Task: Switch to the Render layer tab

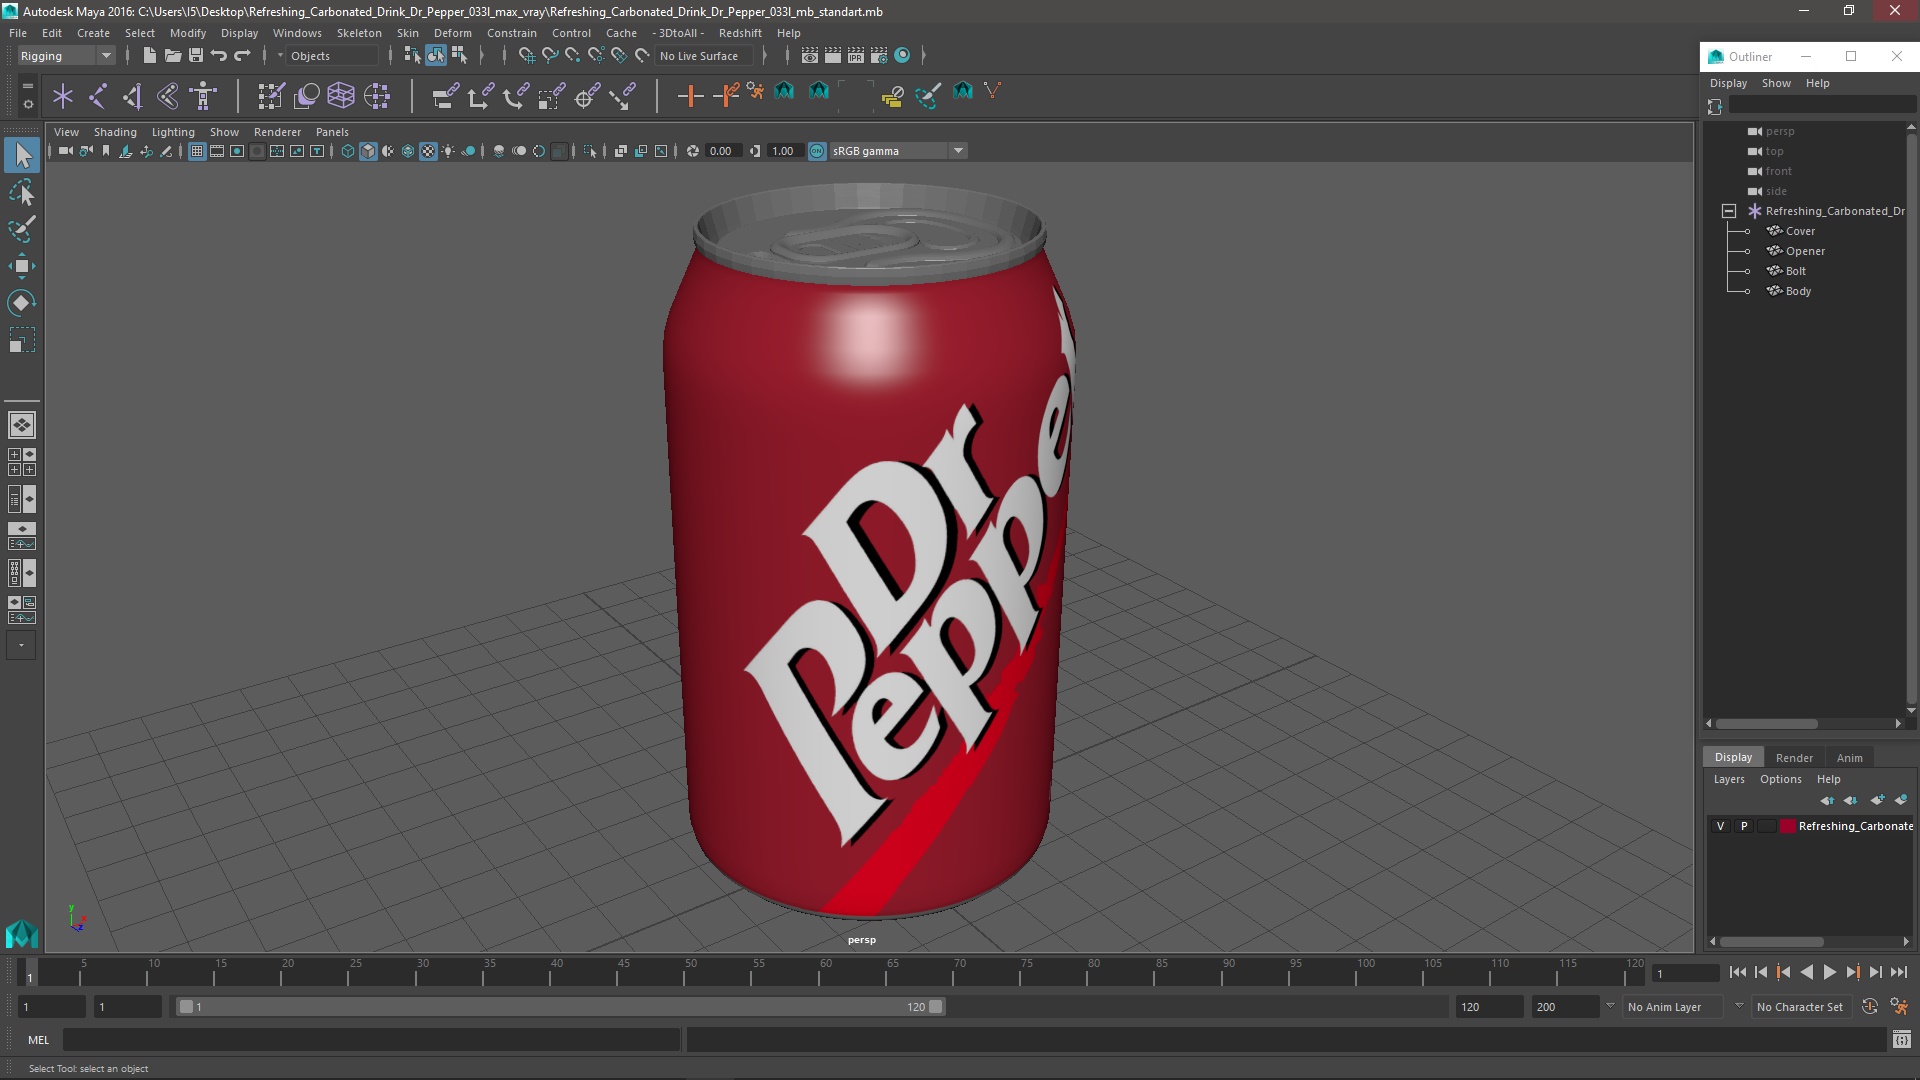Action: (1794, 757)
